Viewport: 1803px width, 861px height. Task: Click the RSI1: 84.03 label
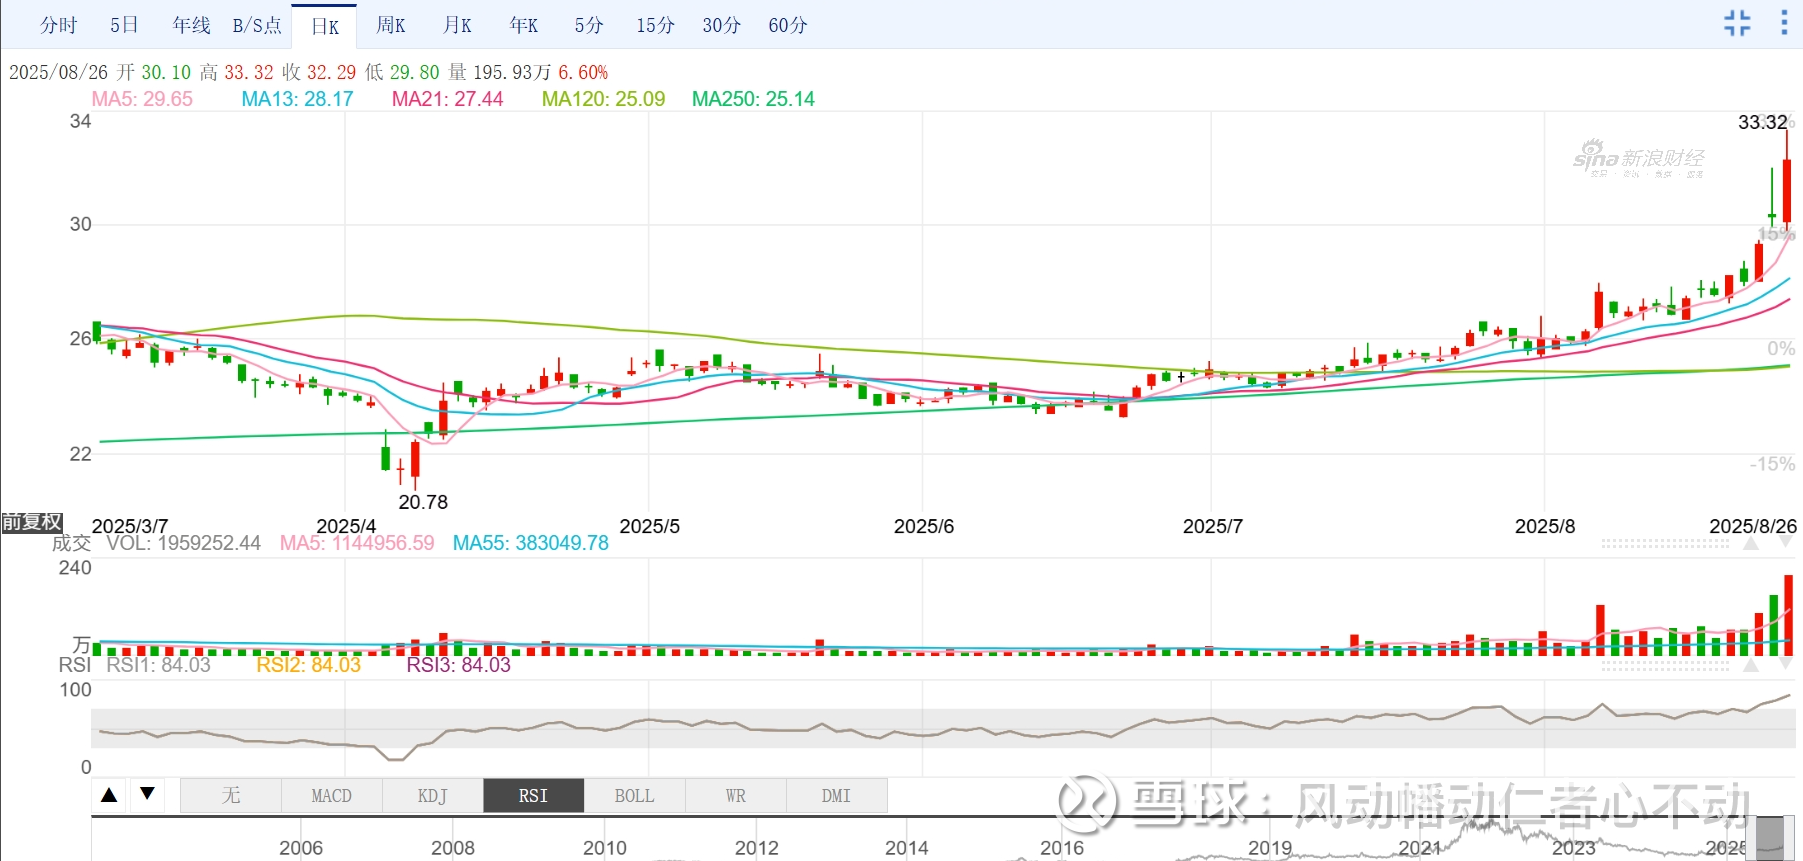[158, 665]
